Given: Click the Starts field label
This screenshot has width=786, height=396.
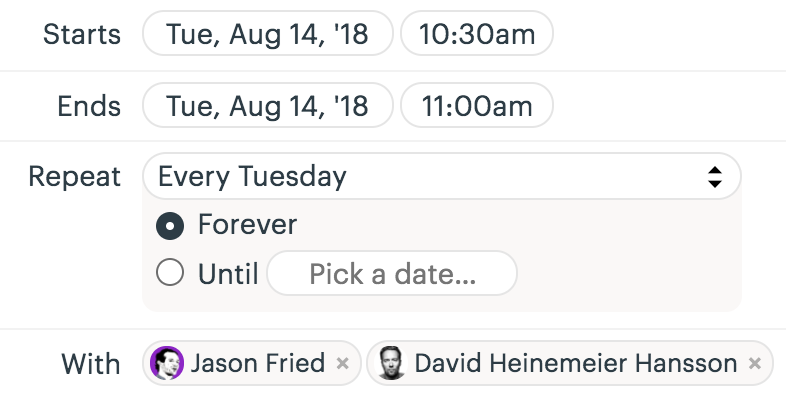Looking at the screenshot, I should pyautogui.click(x=82, y=35).
